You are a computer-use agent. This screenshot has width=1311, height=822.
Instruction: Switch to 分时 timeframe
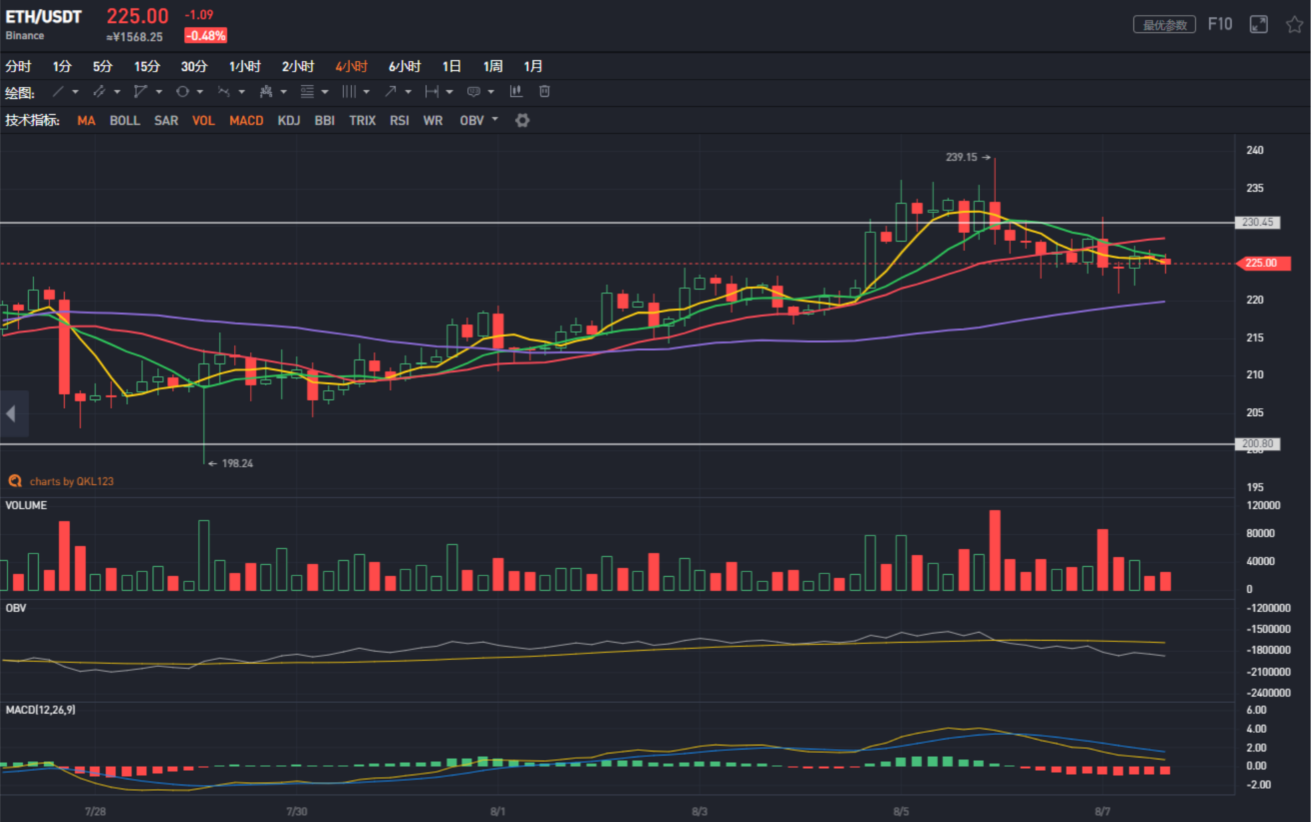click(18, 66)
